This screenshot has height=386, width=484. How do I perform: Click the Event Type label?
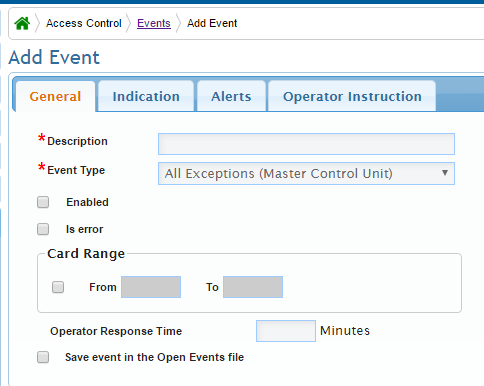pos(76,170)
